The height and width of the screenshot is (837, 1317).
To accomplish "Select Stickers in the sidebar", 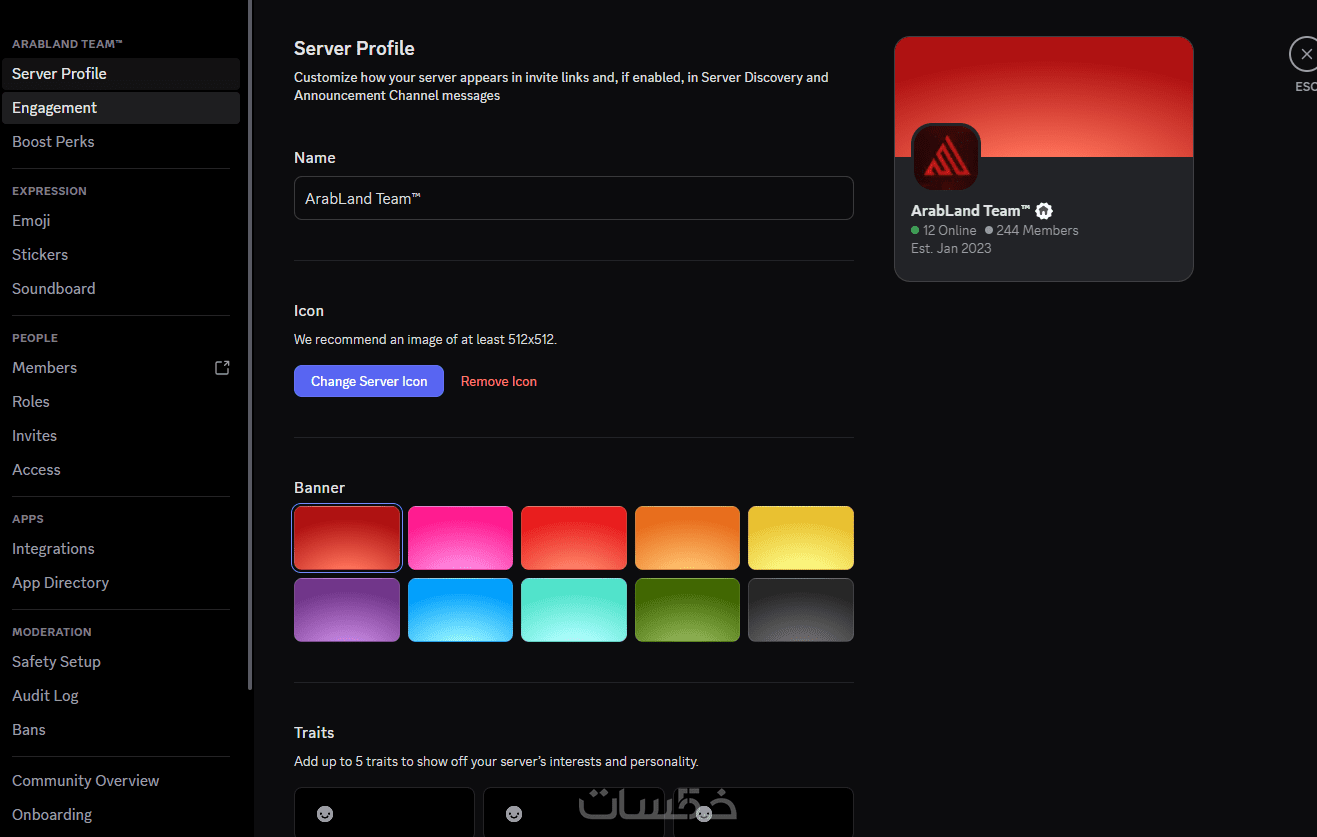I will [121, 255].
